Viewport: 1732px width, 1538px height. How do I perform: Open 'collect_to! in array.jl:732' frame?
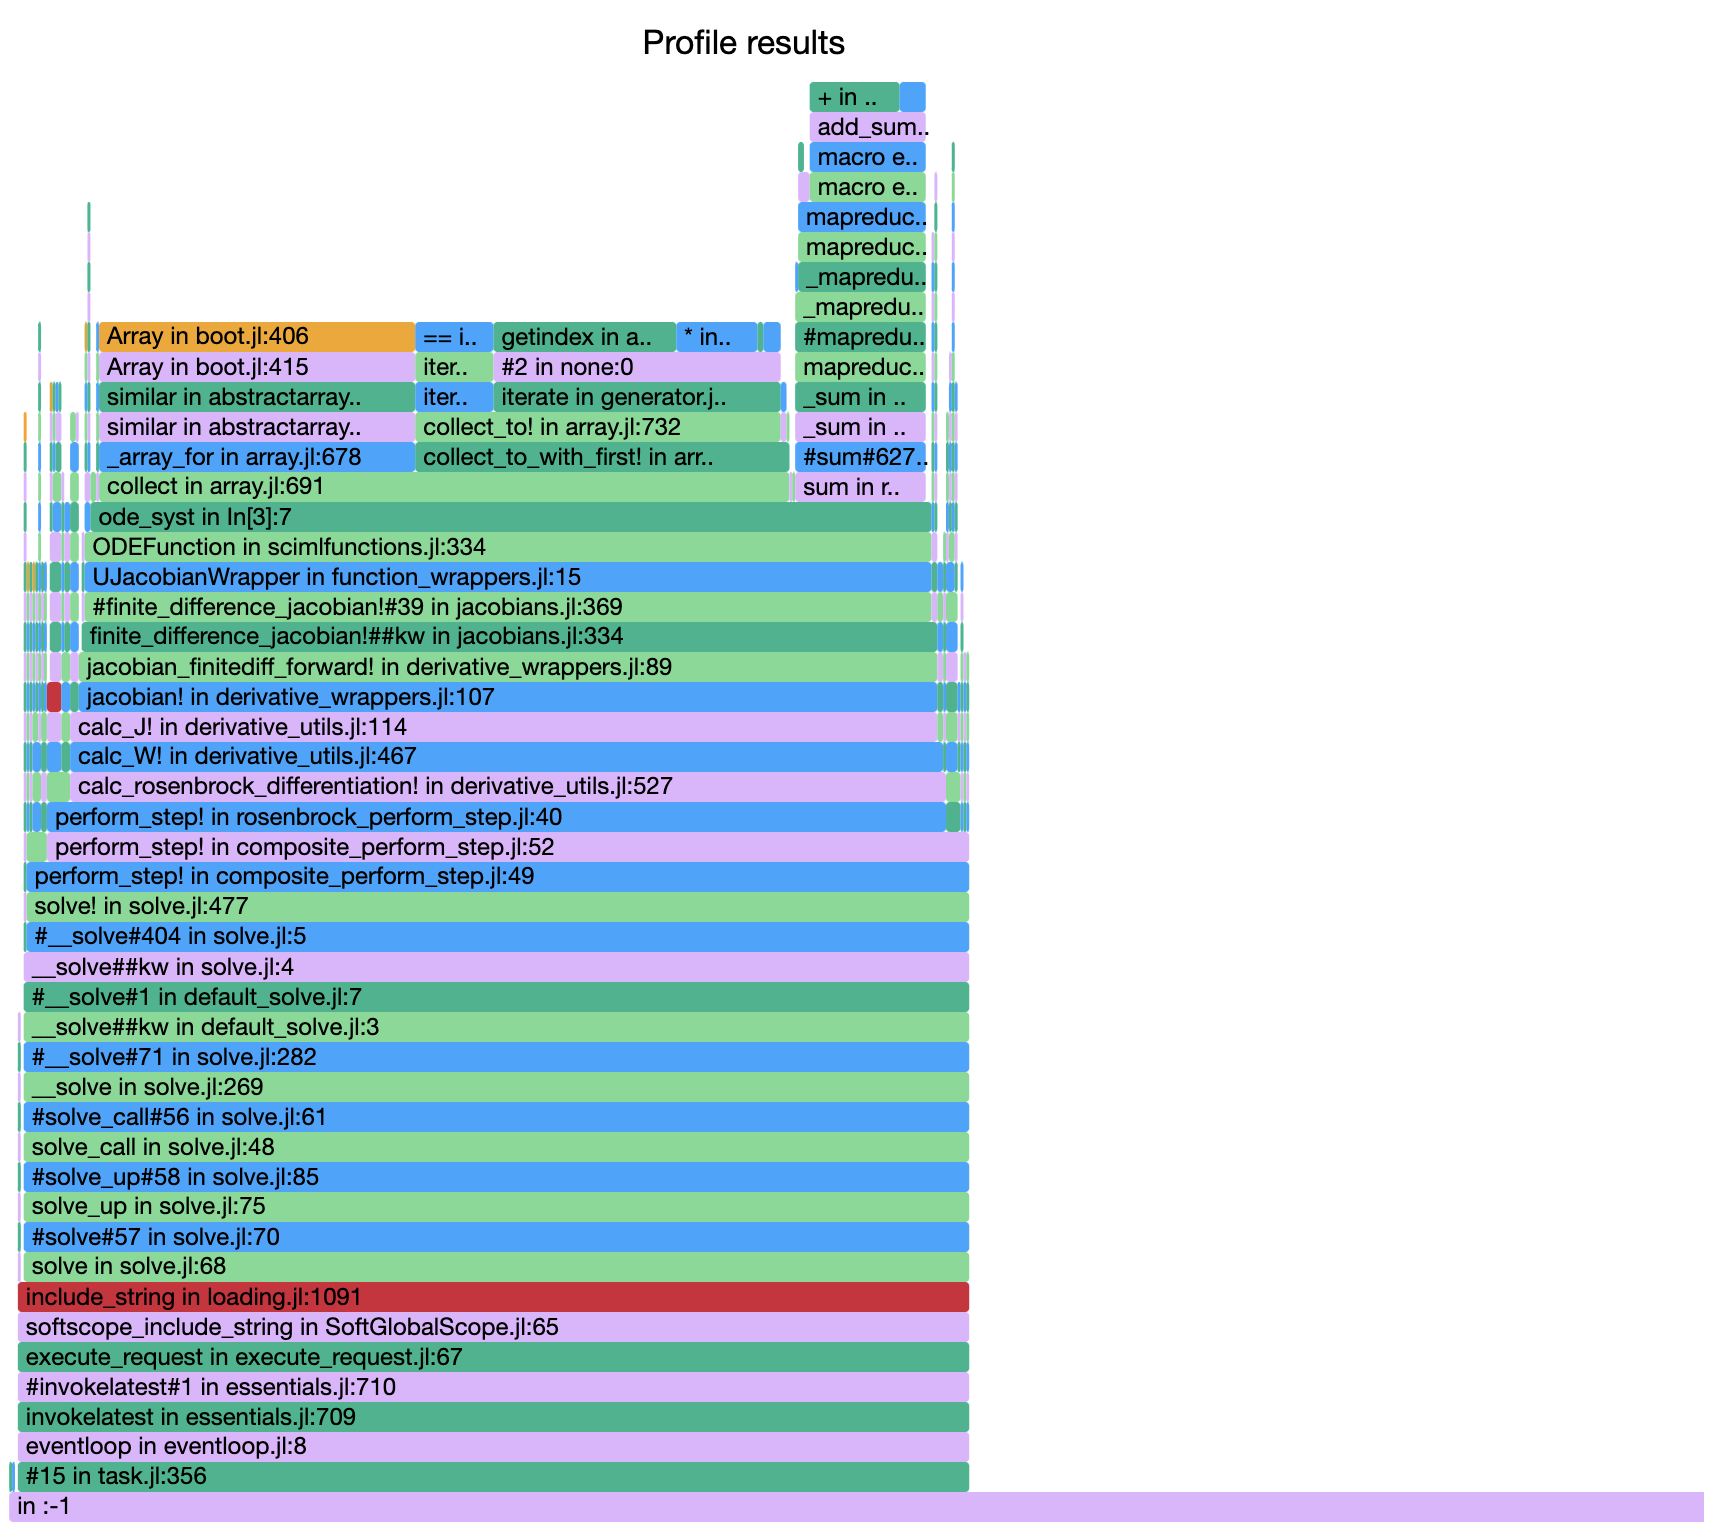(x=598, y=427)
